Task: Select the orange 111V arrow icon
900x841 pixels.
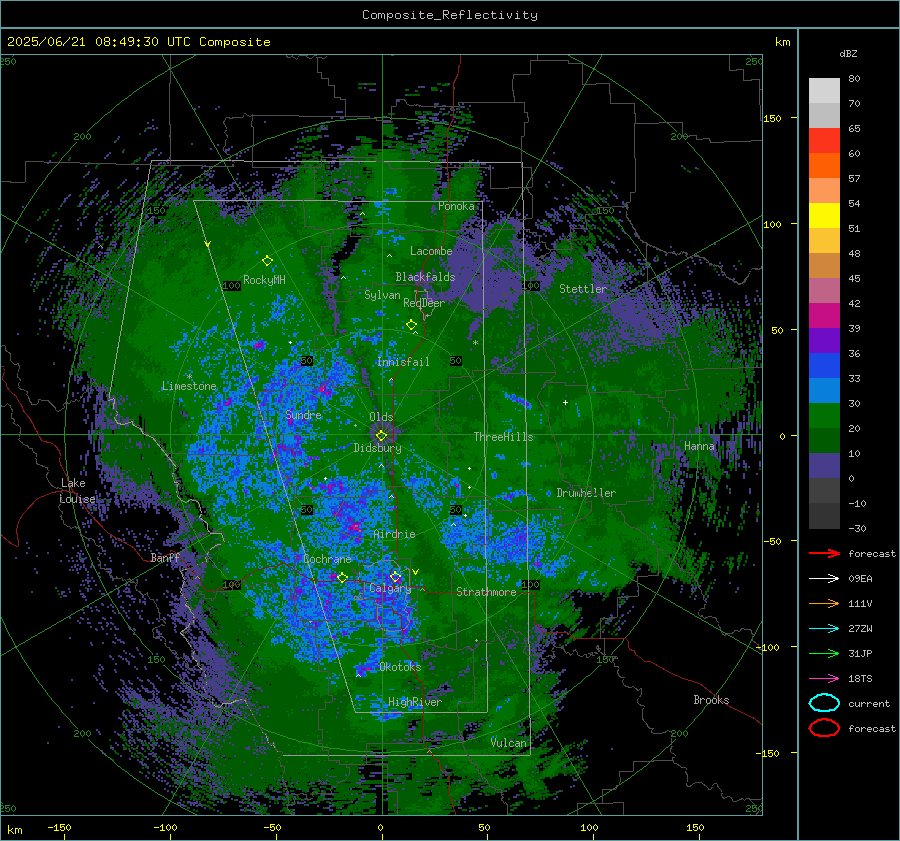Action: tap(824, 603)
